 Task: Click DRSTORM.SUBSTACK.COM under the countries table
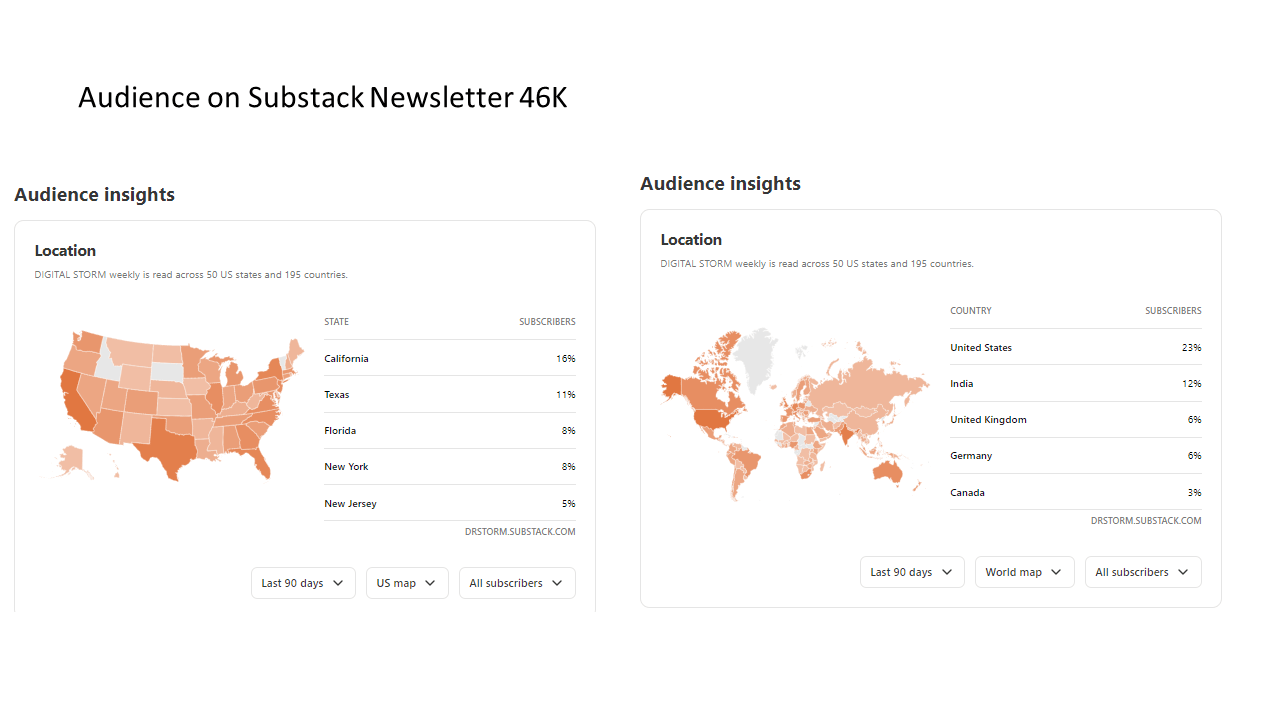(x=1146, y=521)
